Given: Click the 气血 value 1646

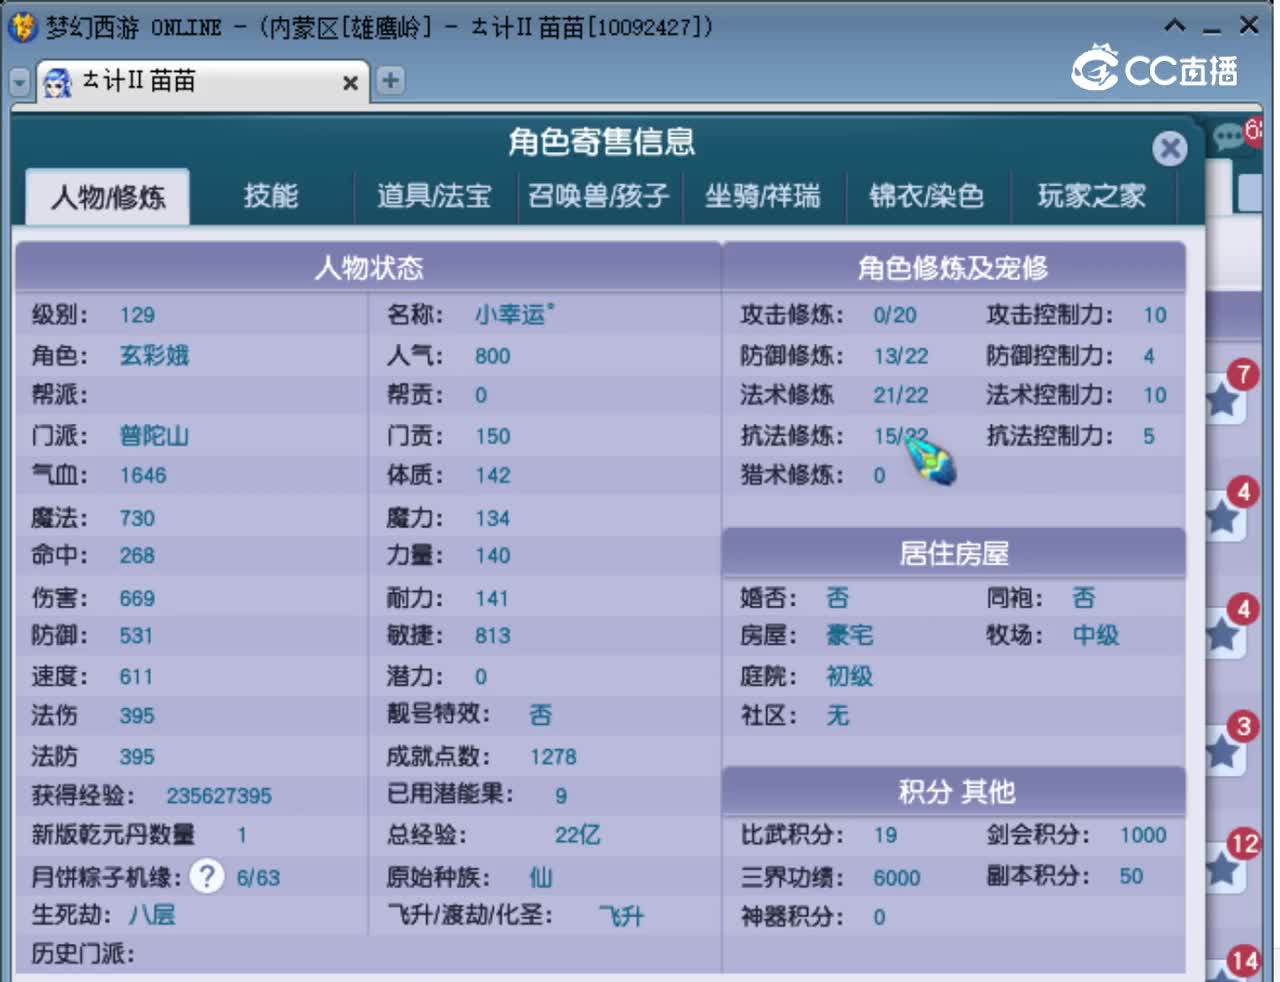Looking at the screenshot, I should click(x=143, y=476).
